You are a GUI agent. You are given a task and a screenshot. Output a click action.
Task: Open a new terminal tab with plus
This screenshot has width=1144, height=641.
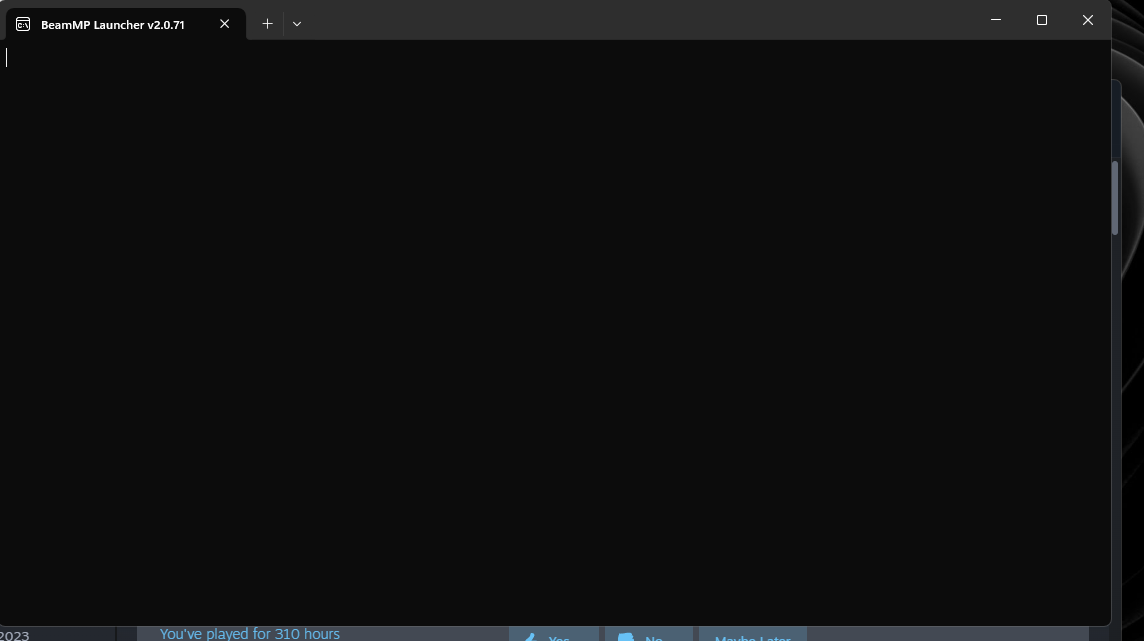[x=267, y=24]
